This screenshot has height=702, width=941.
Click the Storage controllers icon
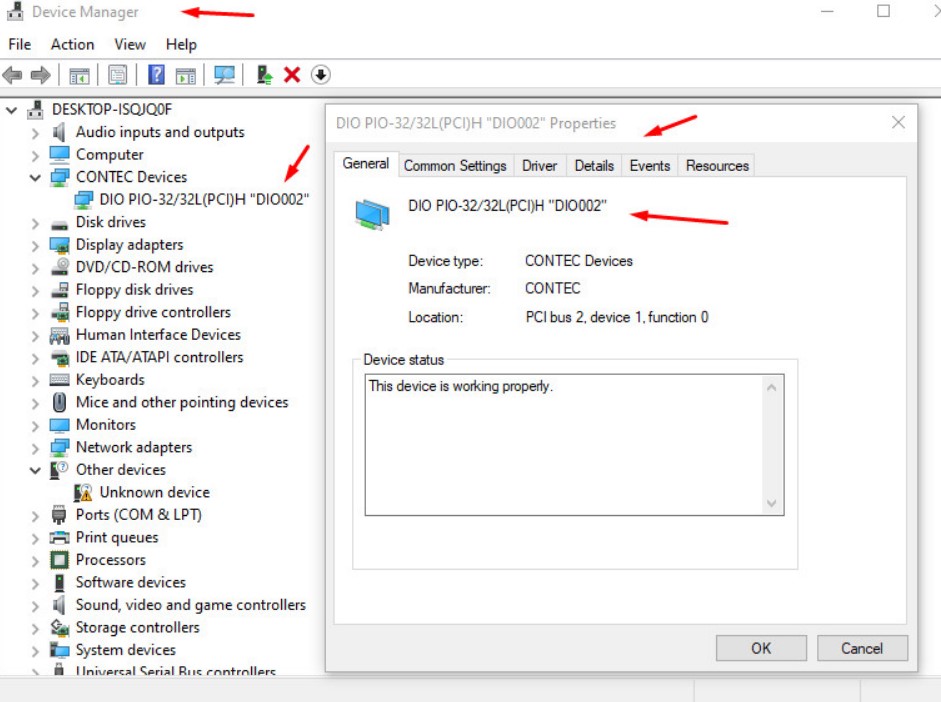[59, 628]
